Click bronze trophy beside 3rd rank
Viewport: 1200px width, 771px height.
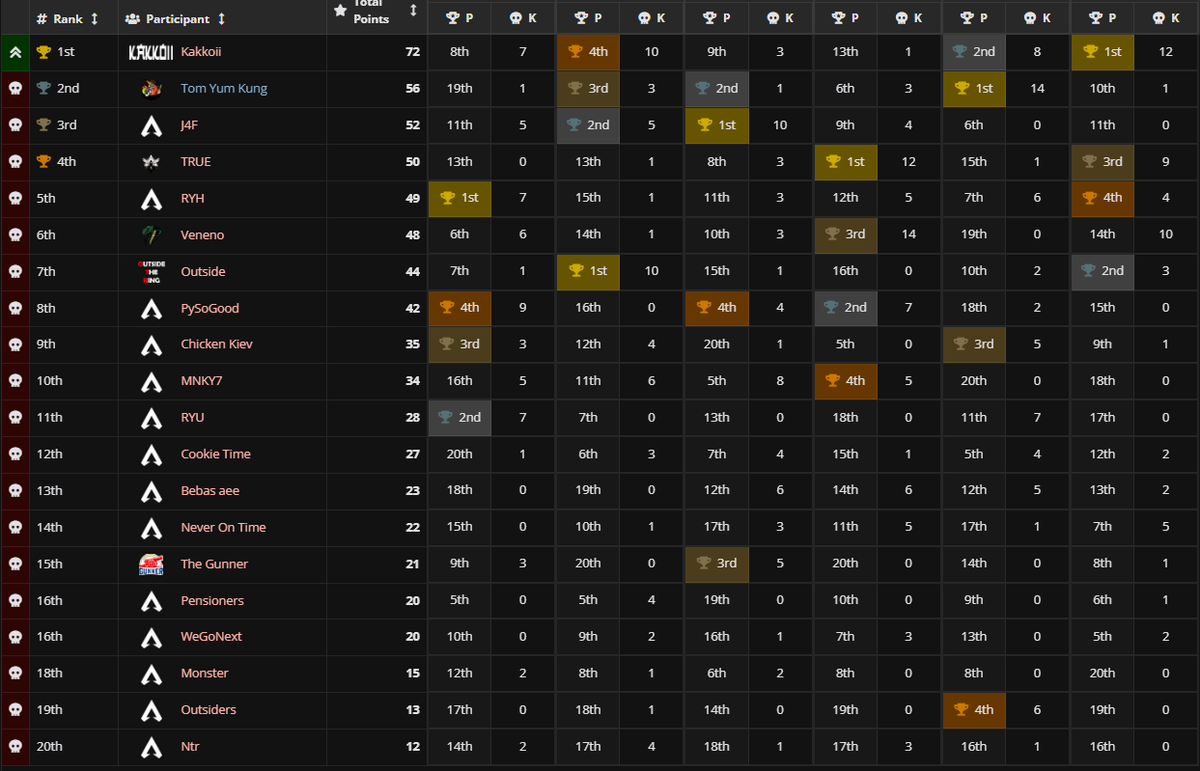[x=43, y=125]
